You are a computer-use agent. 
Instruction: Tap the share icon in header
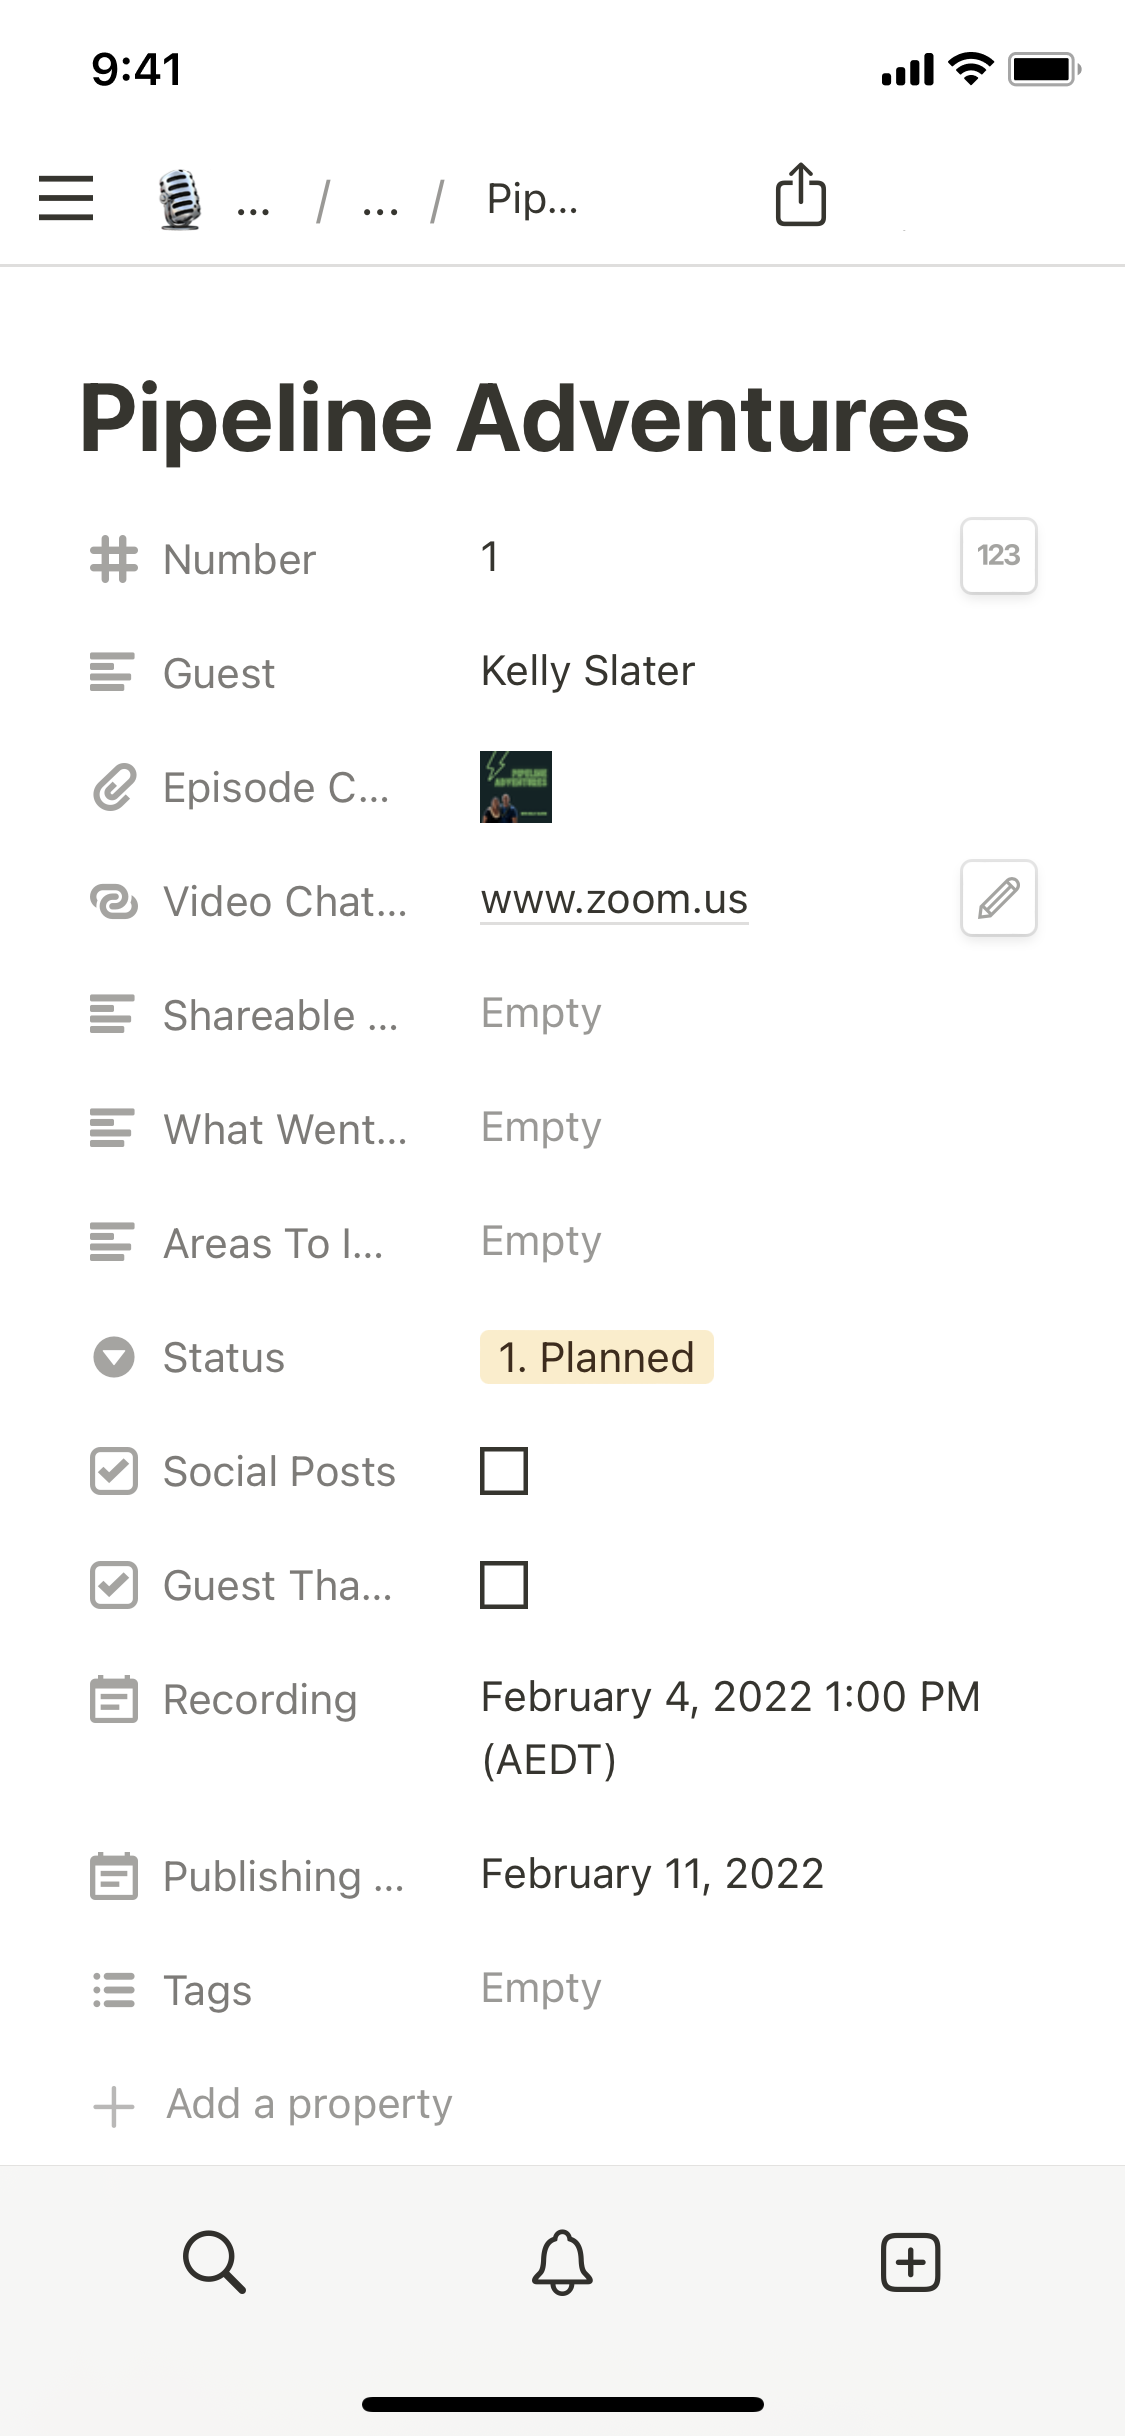click(800, 196)
